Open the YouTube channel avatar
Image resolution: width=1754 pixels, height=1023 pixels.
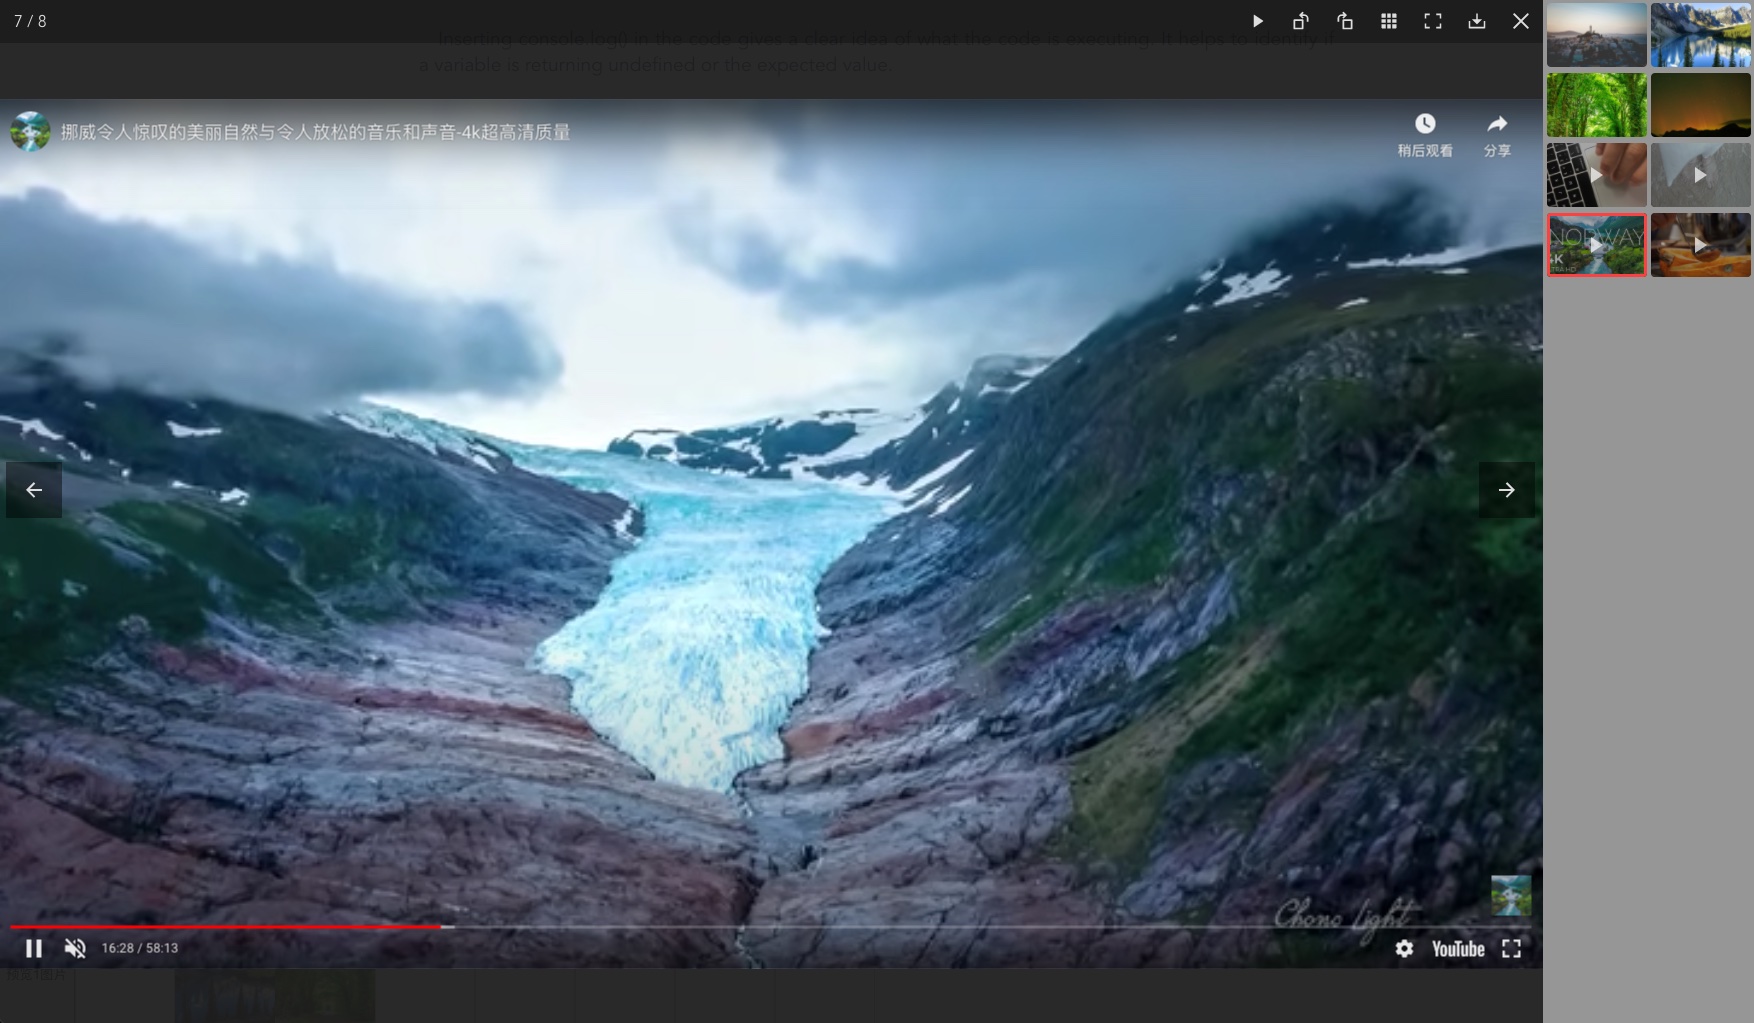(x=31, y=131)
